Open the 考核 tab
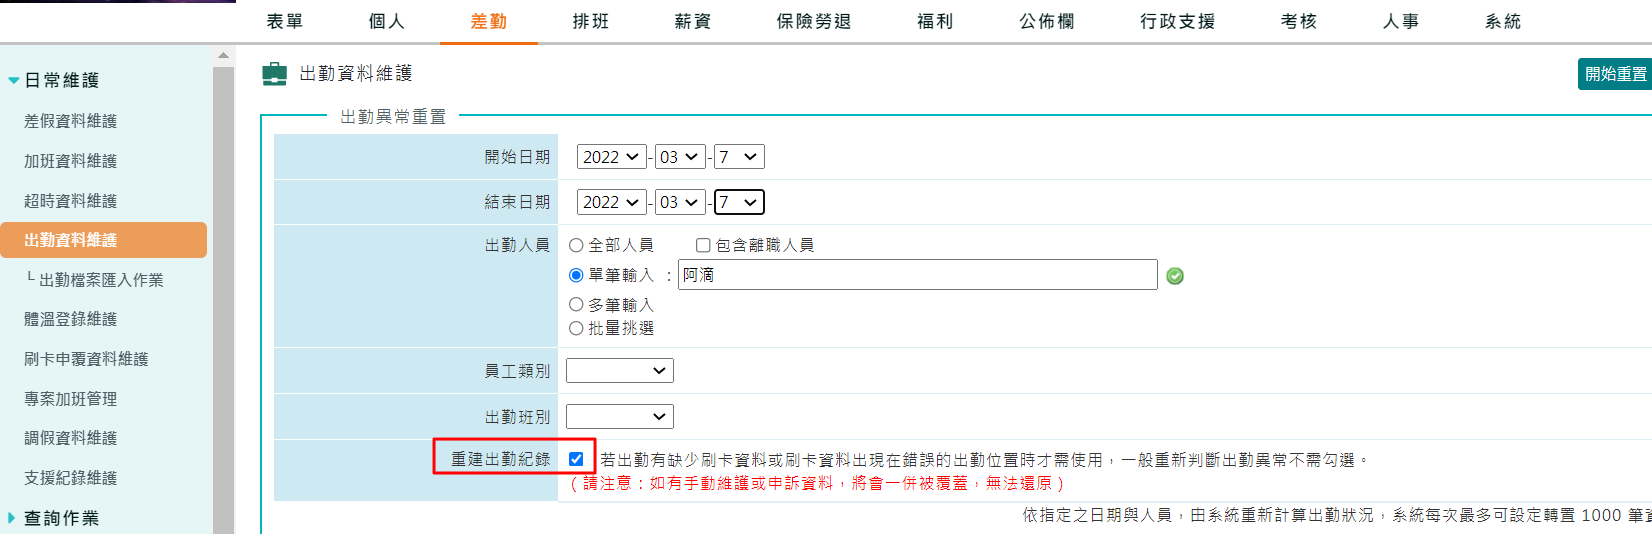Image resolution: width=1652 pixels, height=534 pixels. point(1299,21)
